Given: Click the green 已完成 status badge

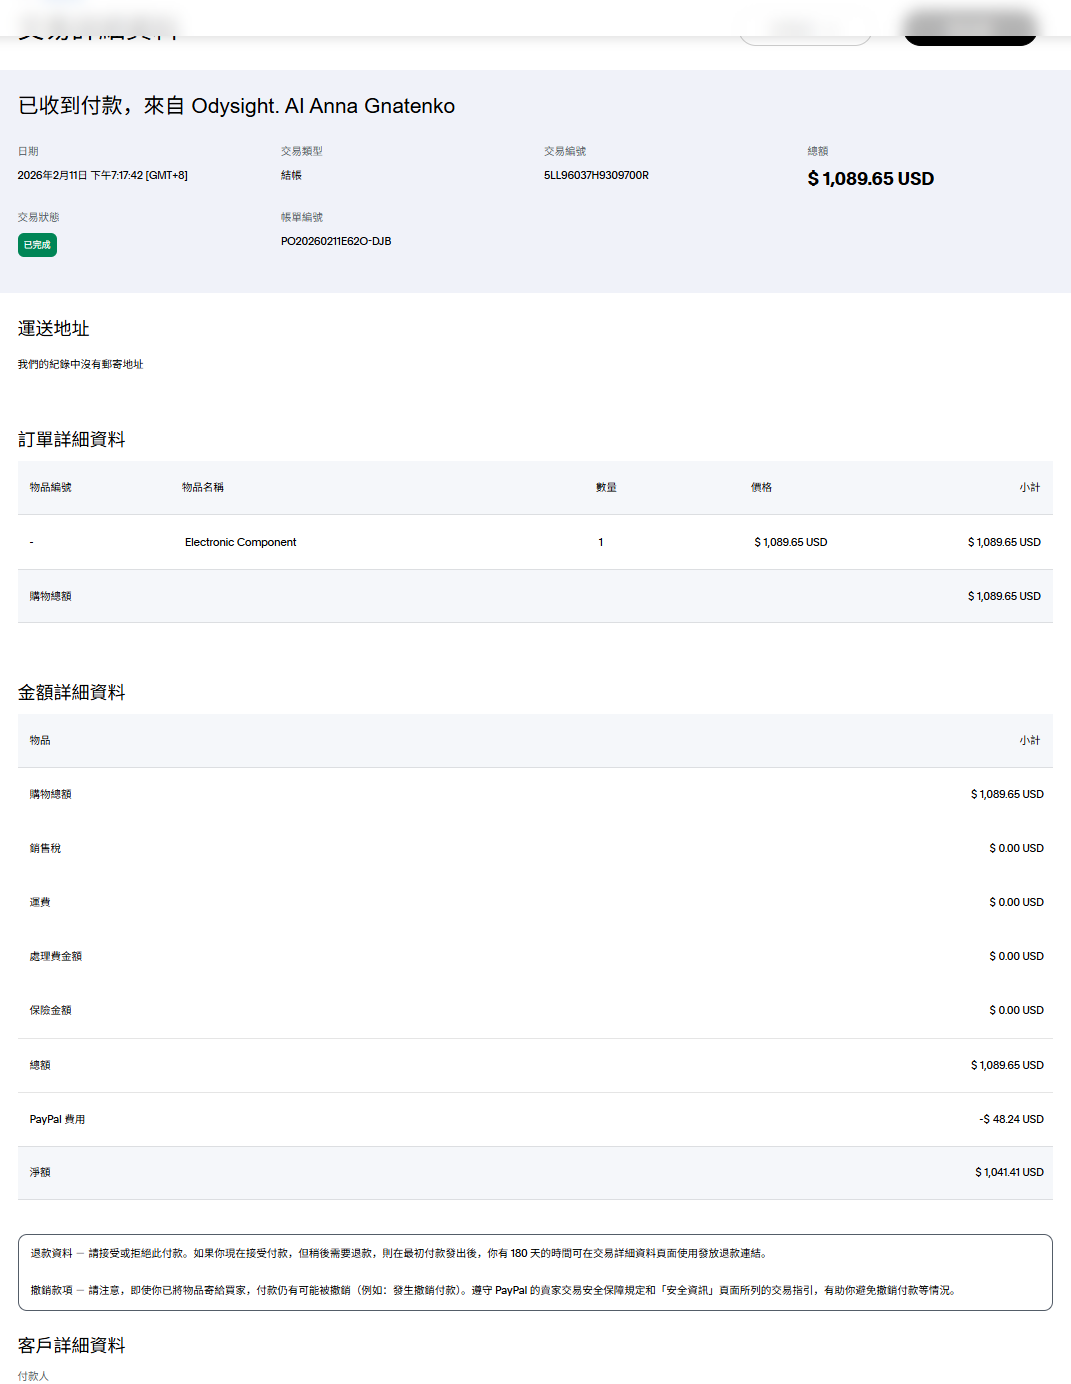Looking at the screenshot, I should [x=37, y=245].
